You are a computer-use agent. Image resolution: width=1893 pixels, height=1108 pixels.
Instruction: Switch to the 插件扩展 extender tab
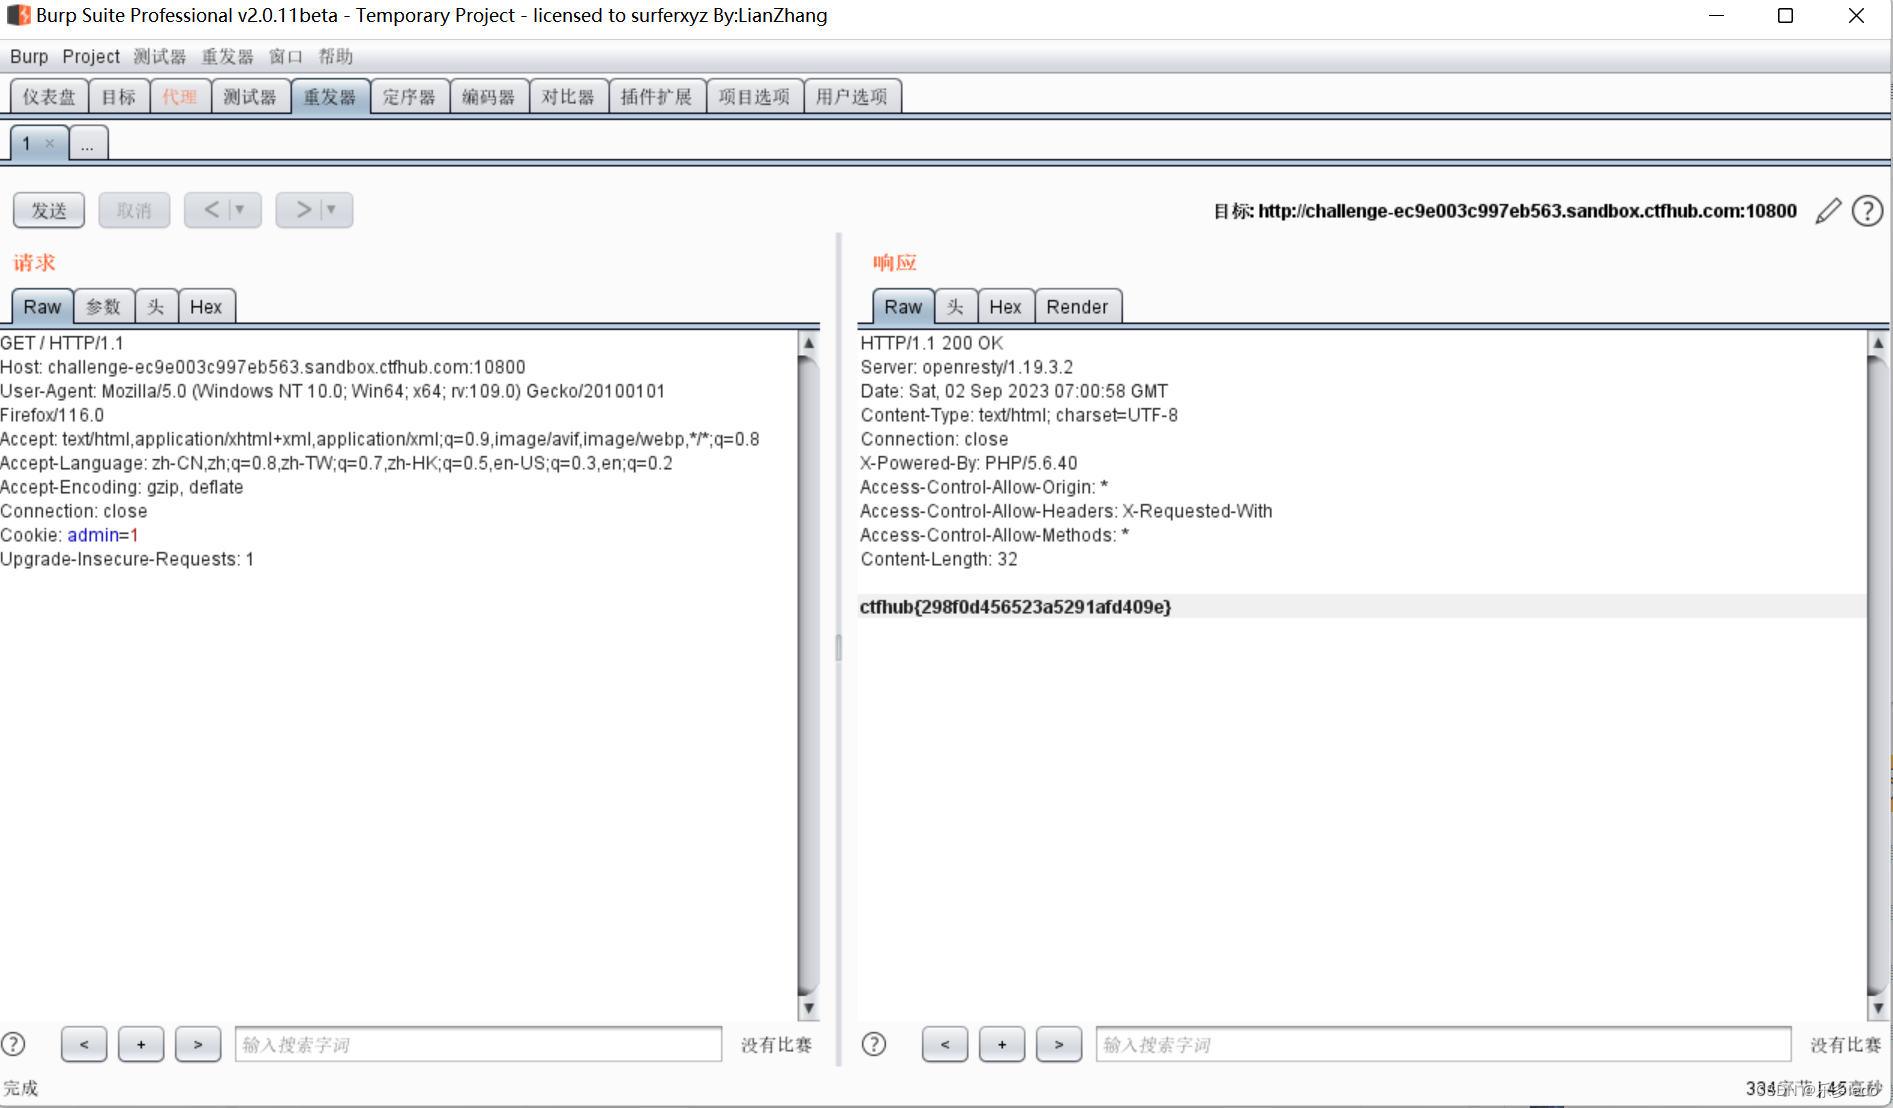(x=657, y=97)
